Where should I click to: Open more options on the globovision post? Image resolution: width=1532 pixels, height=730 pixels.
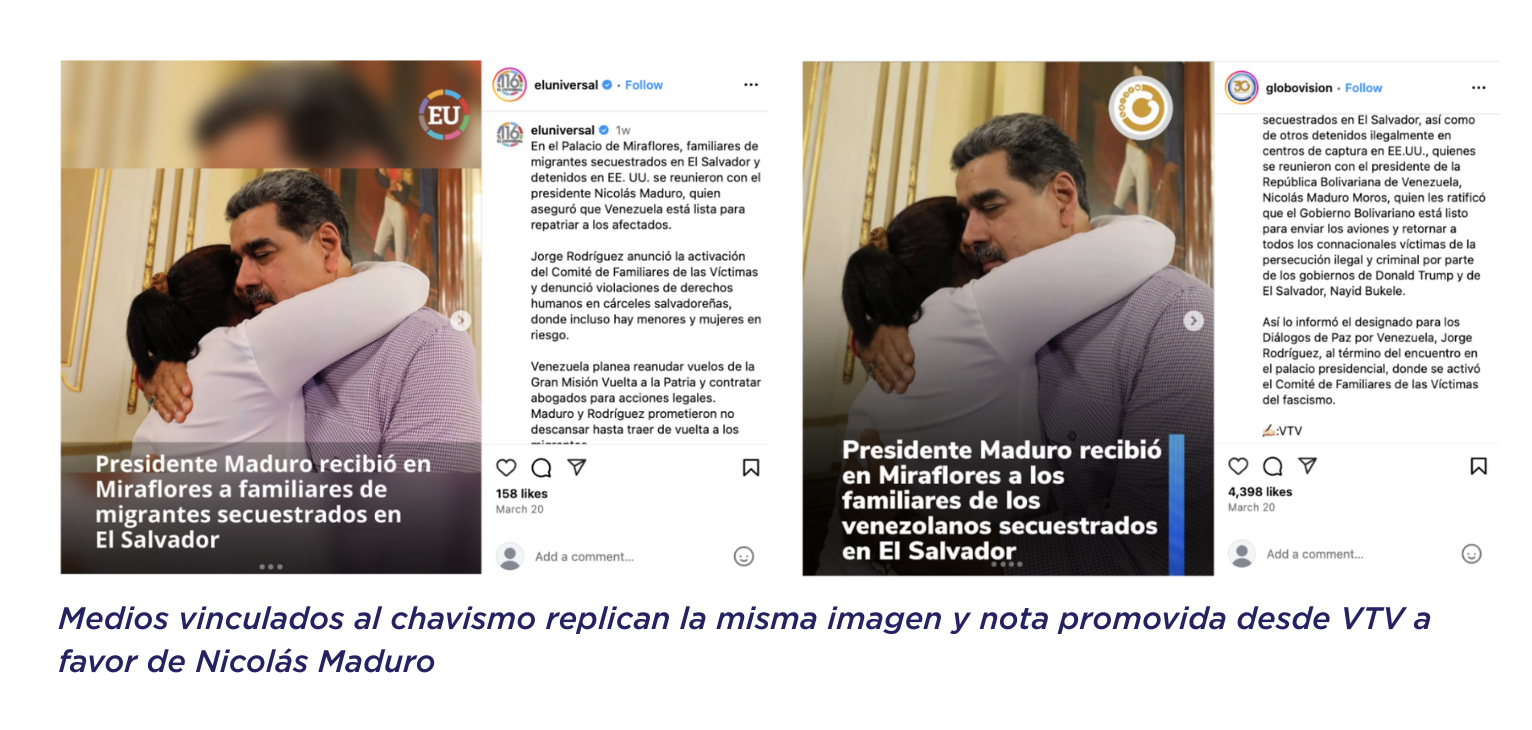1478,88
